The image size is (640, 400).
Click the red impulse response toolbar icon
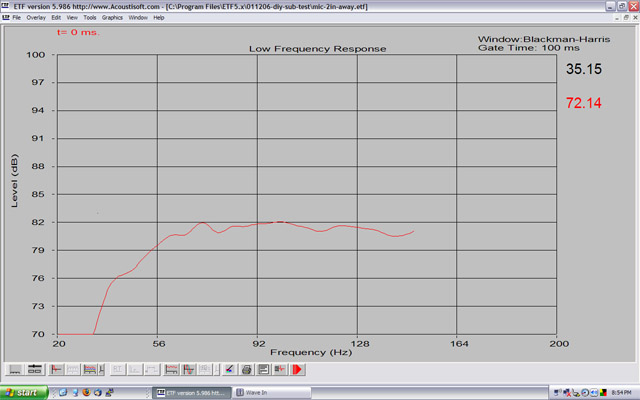coord(56,369)
